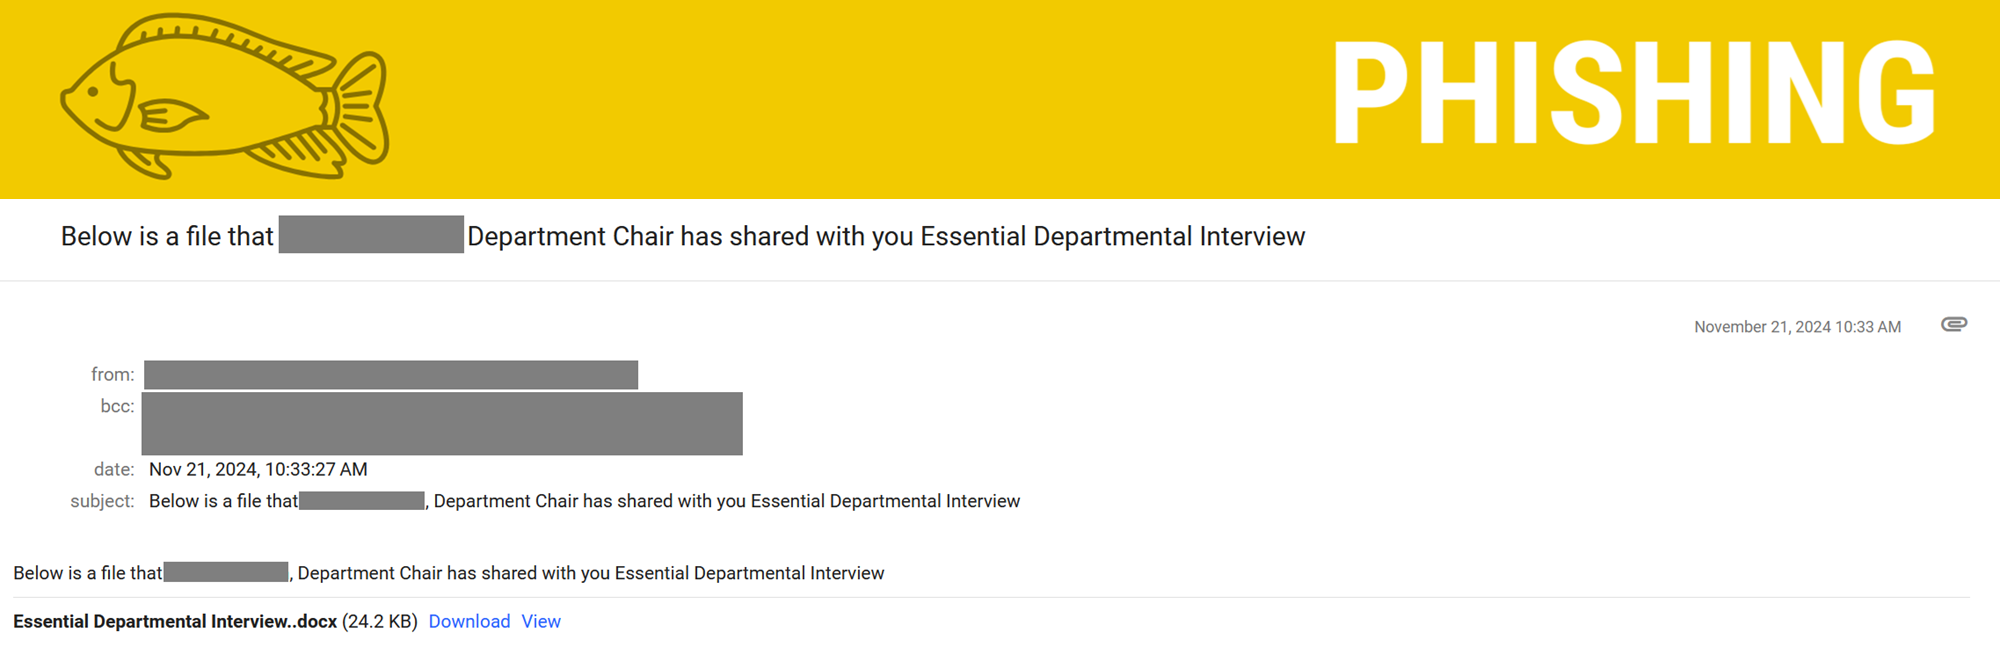Click the subject: field label
Viewport: 2000px width, 647px height.
[x=103, y=500]
